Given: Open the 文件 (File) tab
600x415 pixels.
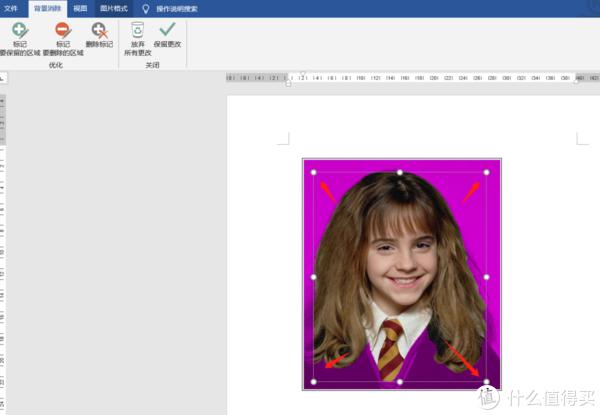Looking at the screenshot, I should coord(11,8).
